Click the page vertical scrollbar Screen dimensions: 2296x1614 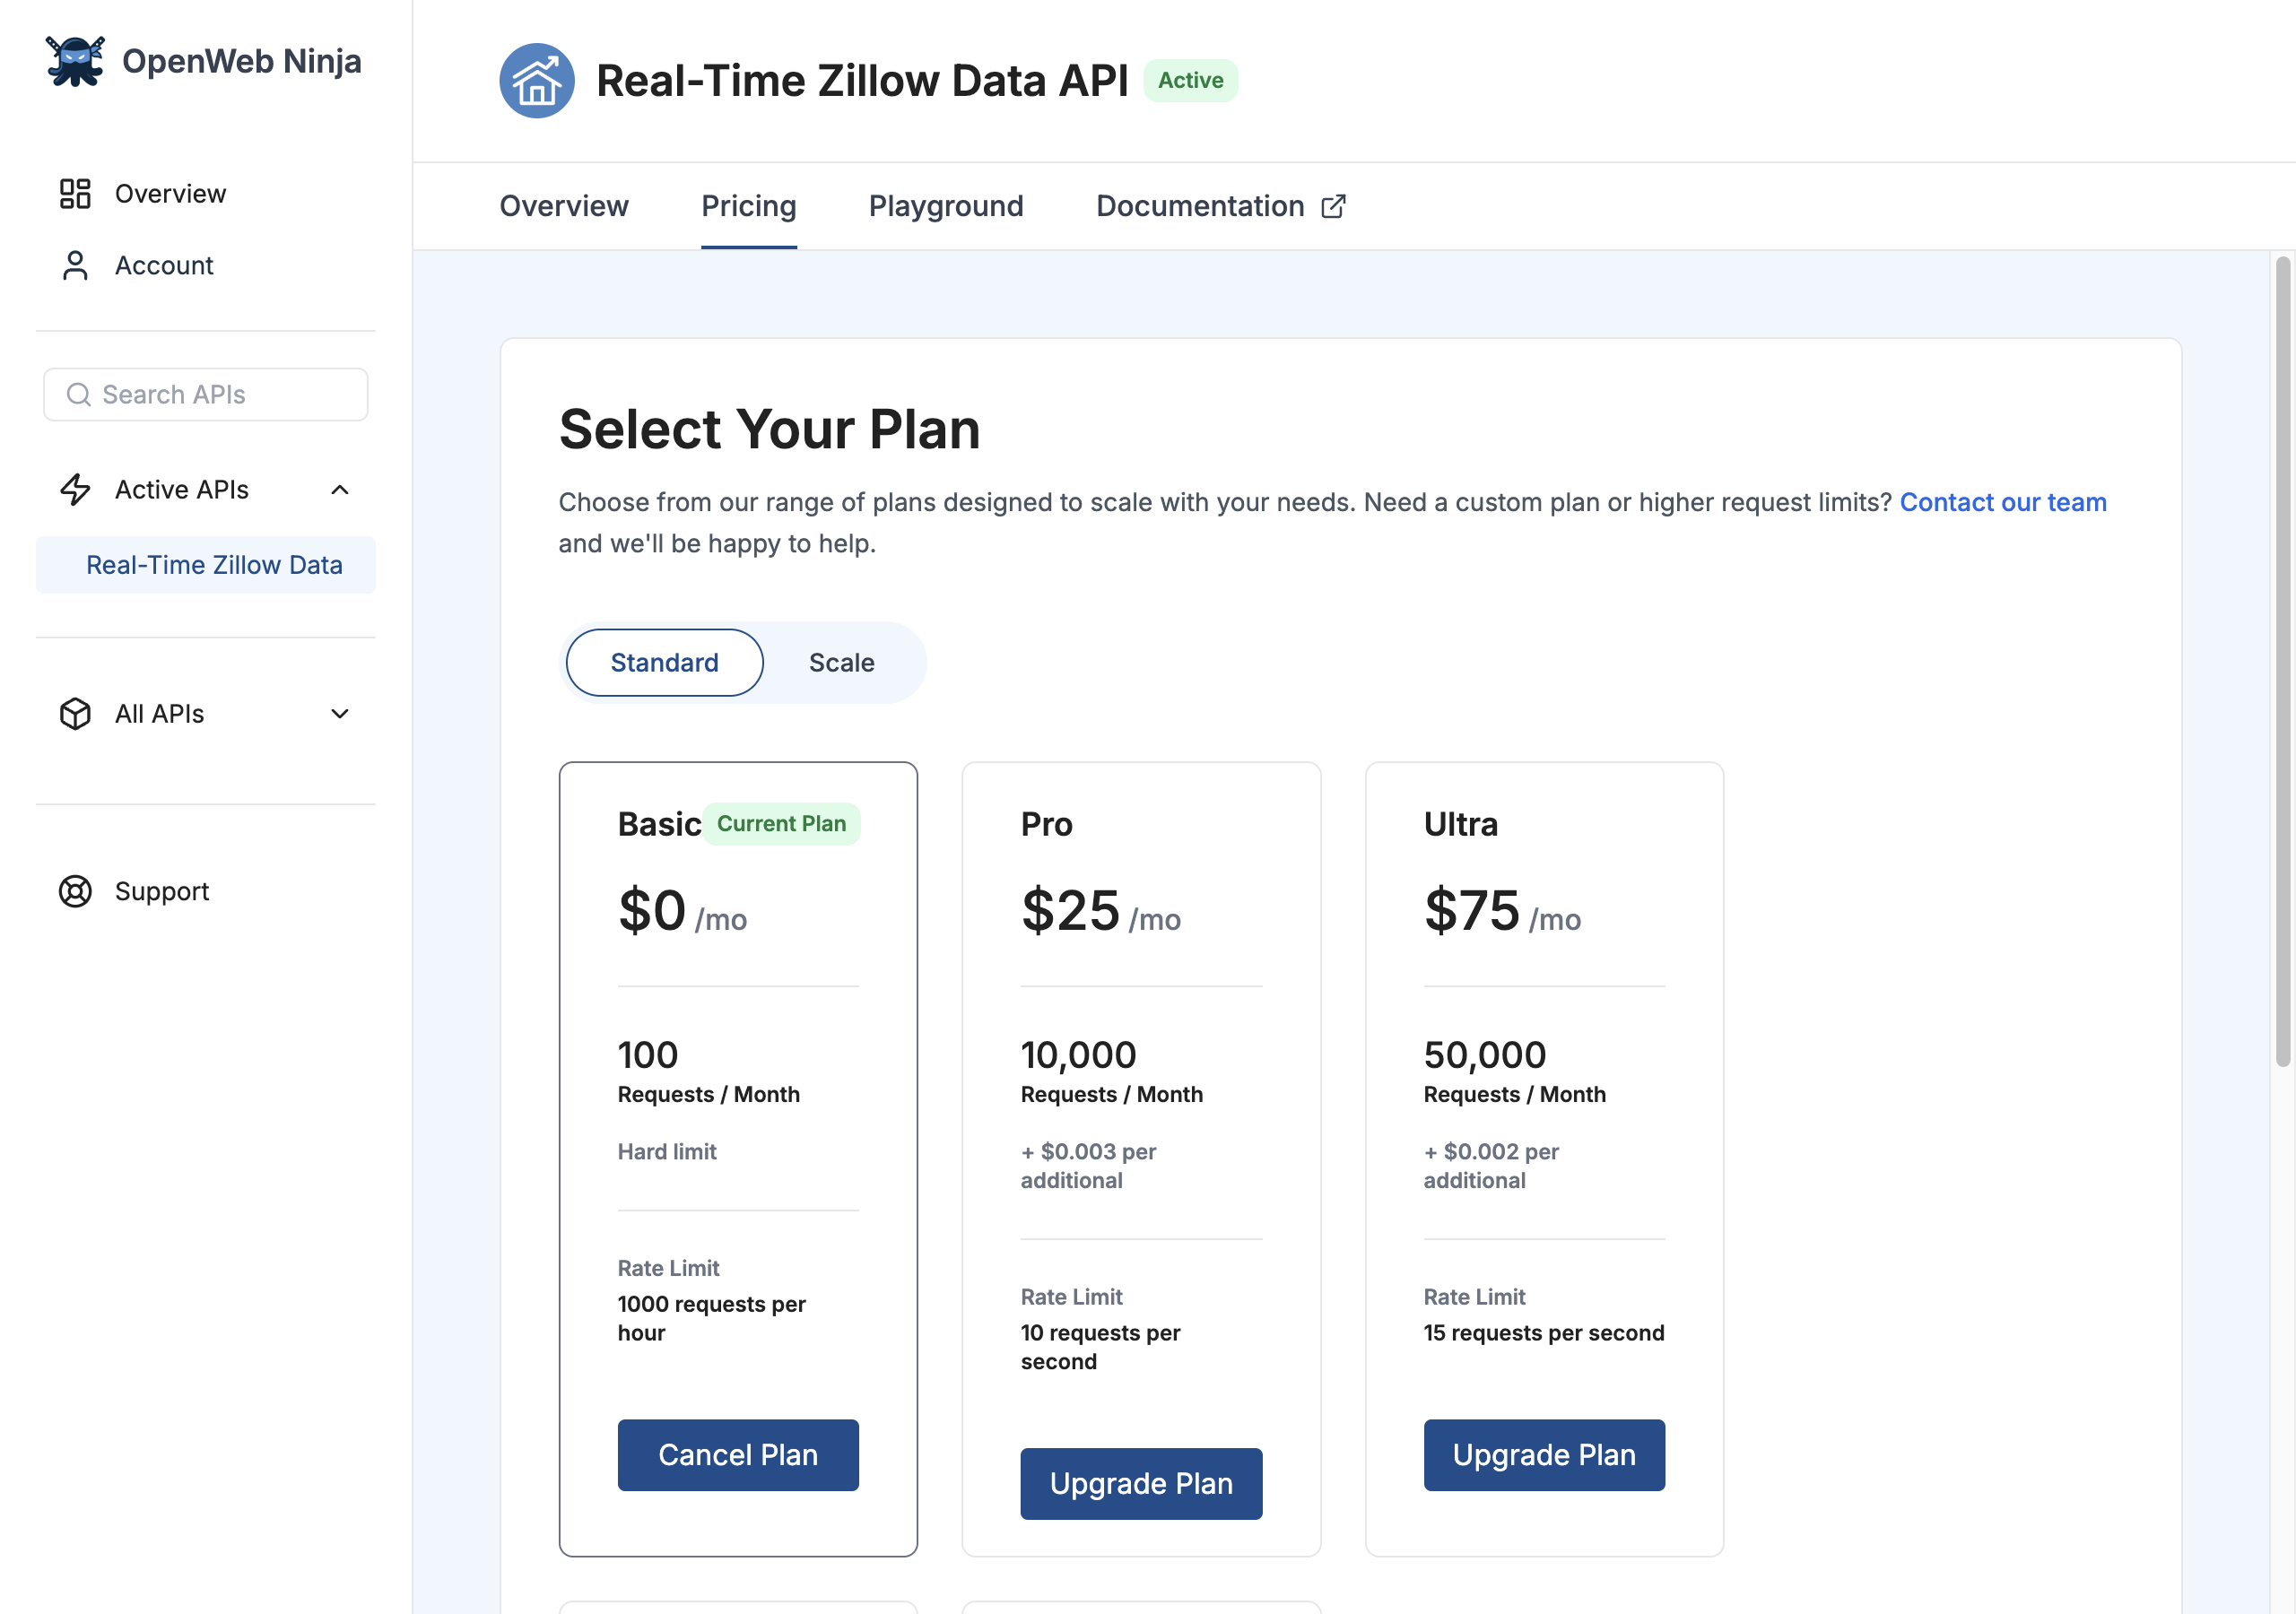coord(2283,660)
